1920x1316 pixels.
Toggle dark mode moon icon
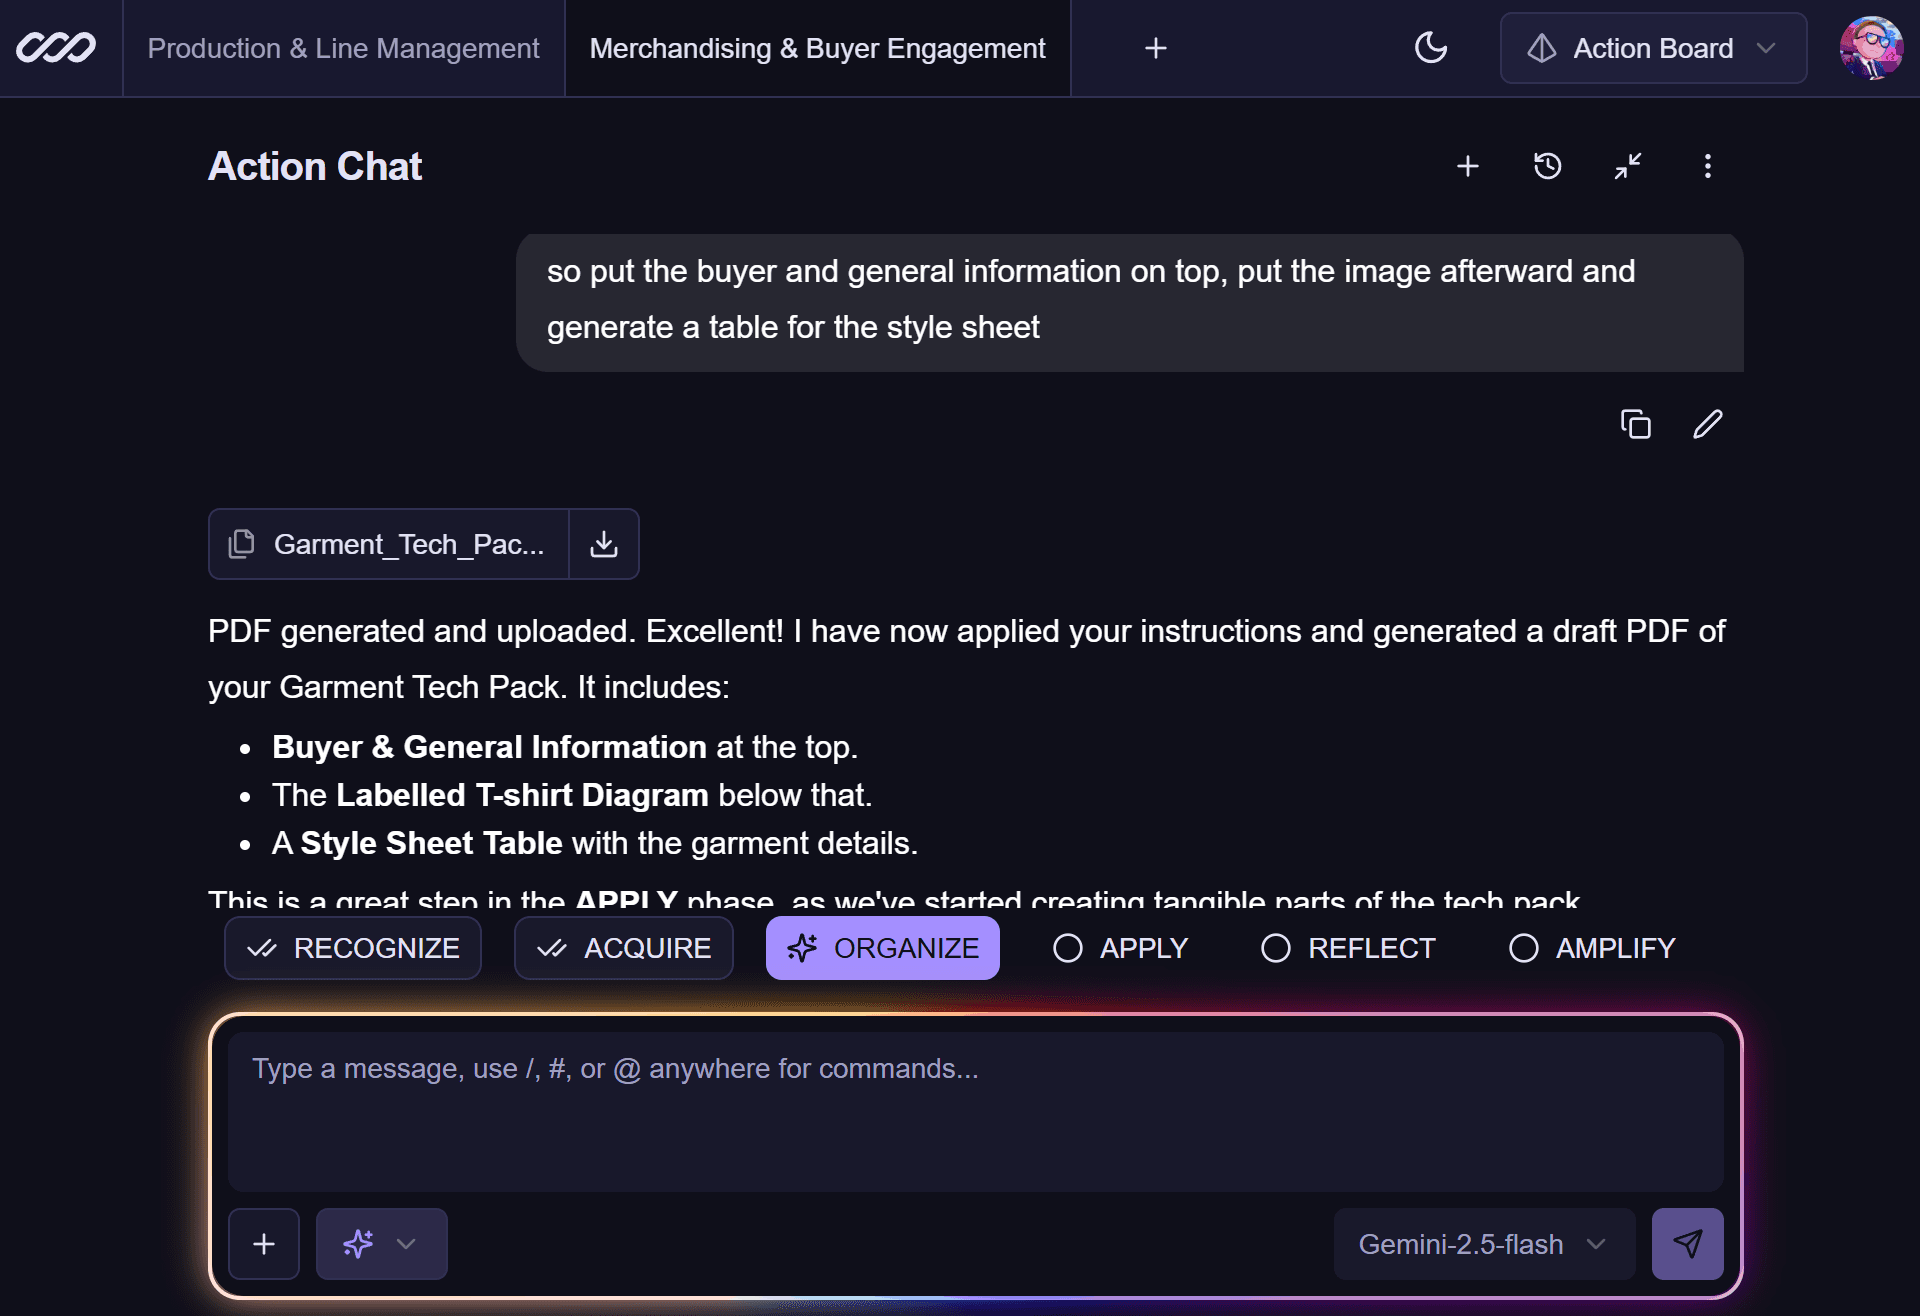click(1431, 48)
